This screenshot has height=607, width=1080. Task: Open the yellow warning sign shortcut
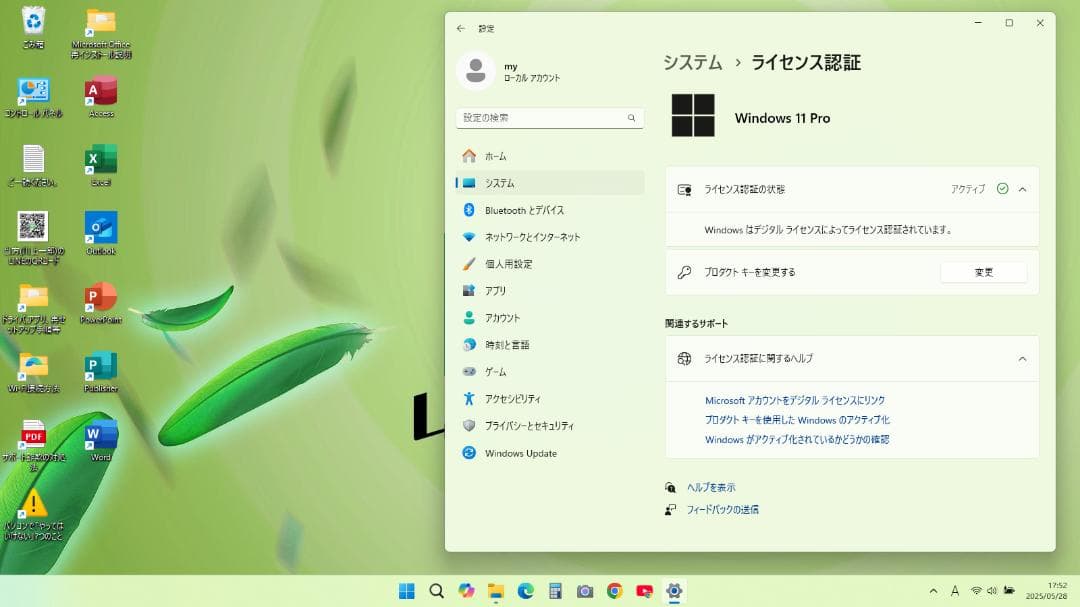point(33,513)
